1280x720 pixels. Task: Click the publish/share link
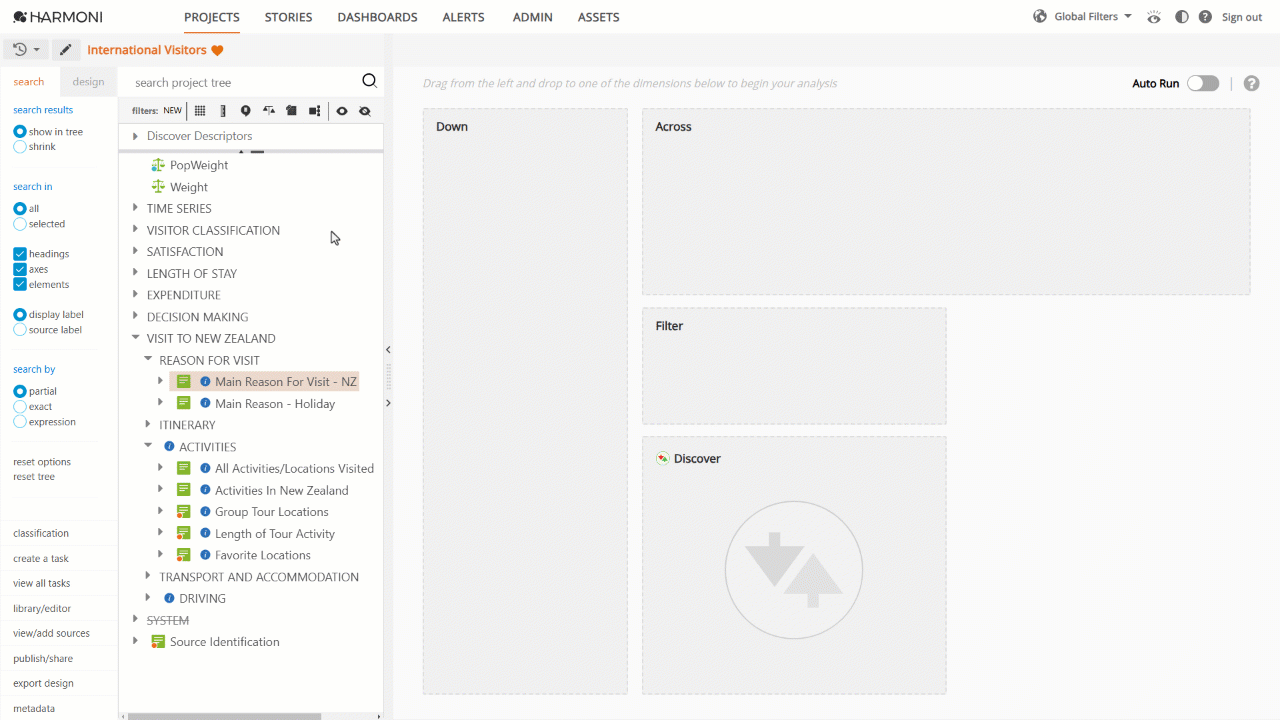[43, 659]
